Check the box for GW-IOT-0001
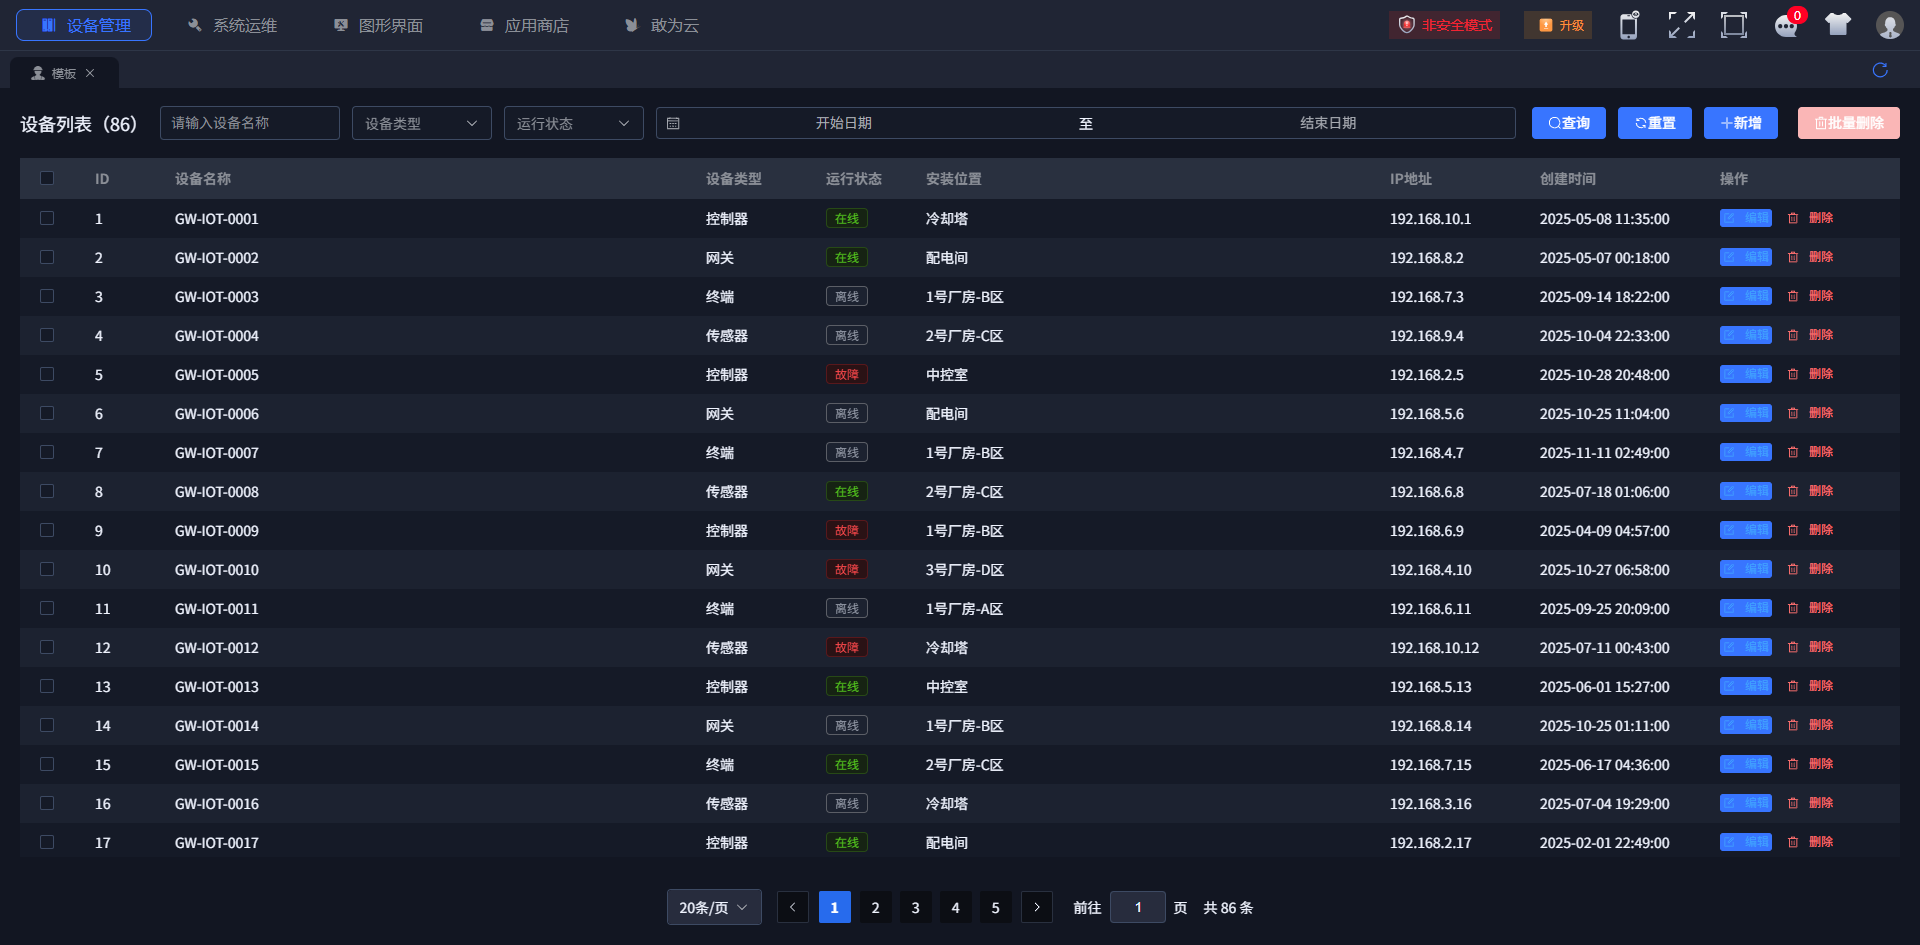 [47, 218]
